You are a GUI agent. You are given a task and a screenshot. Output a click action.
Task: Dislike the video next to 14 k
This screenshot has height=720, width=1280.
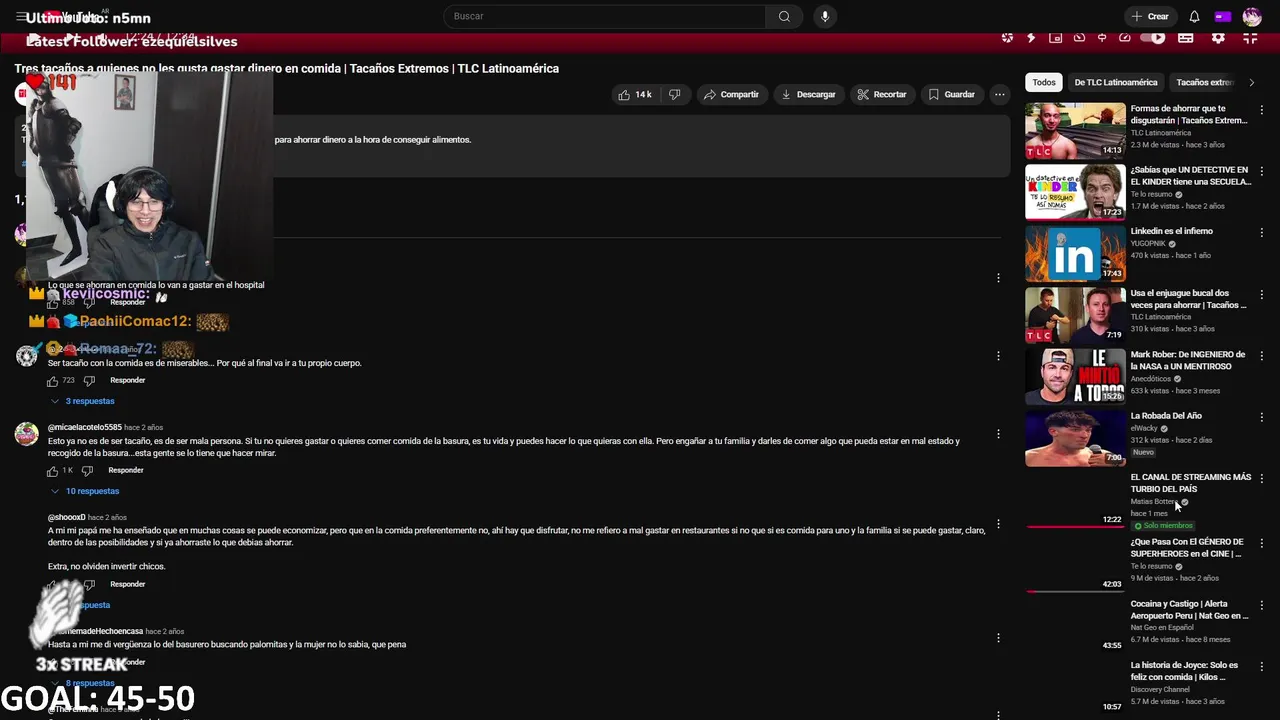click(x=675, y=94)
